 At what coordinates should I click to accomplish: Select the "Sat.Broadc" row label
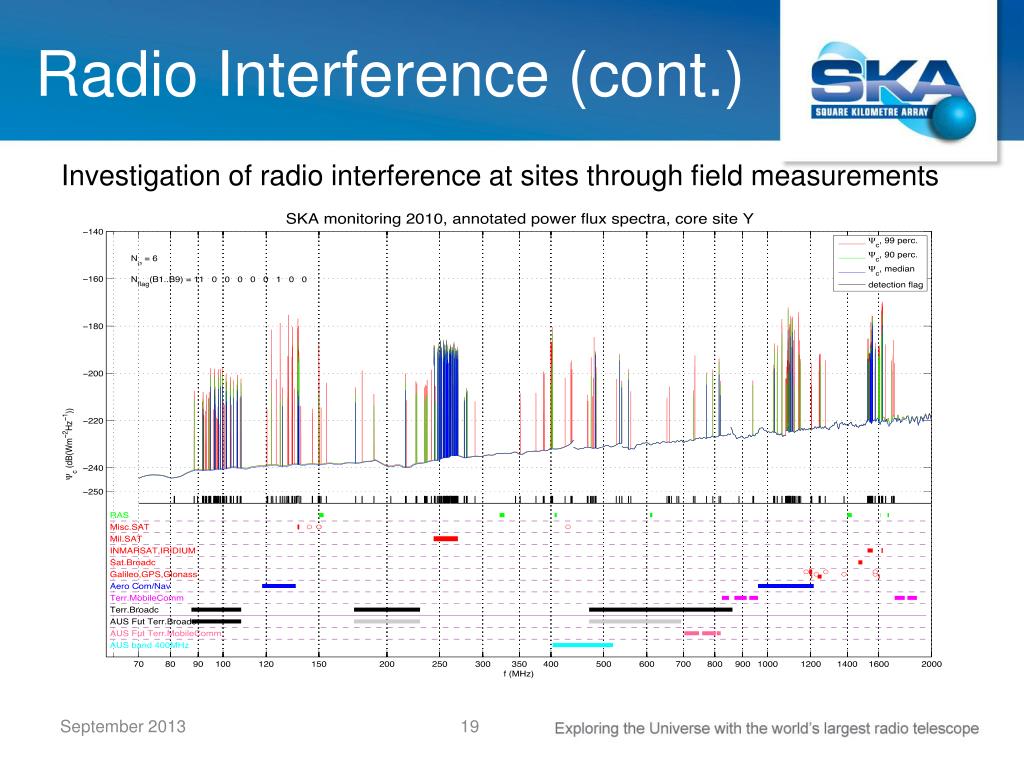pos(133,562)
